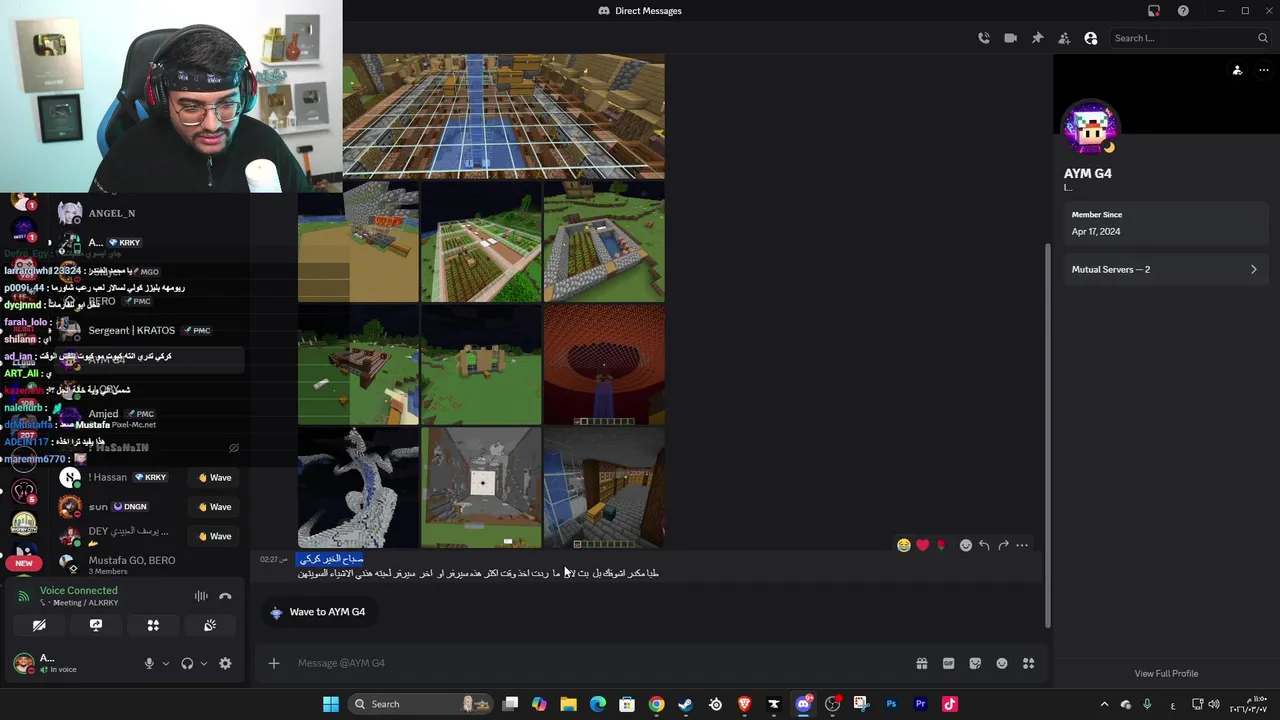Open the sun conversation row
1280x720 pixels.
(120, 507)
